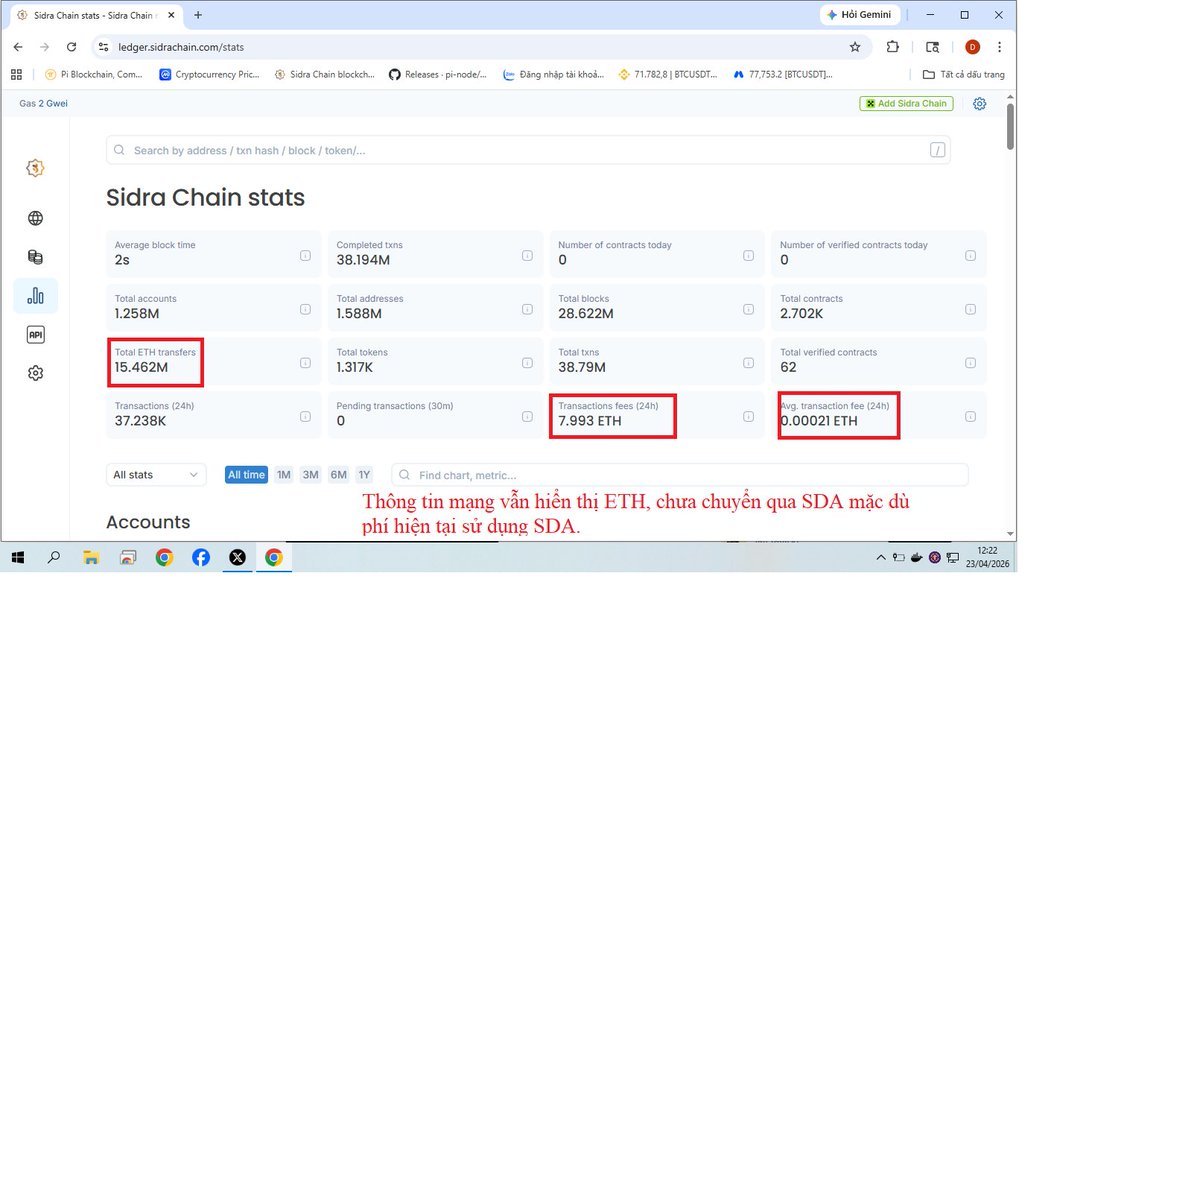Open Sidra Chain blockchain bookmark
1200x1193 pixels.
pyautogui.click(x=324, y=74)
